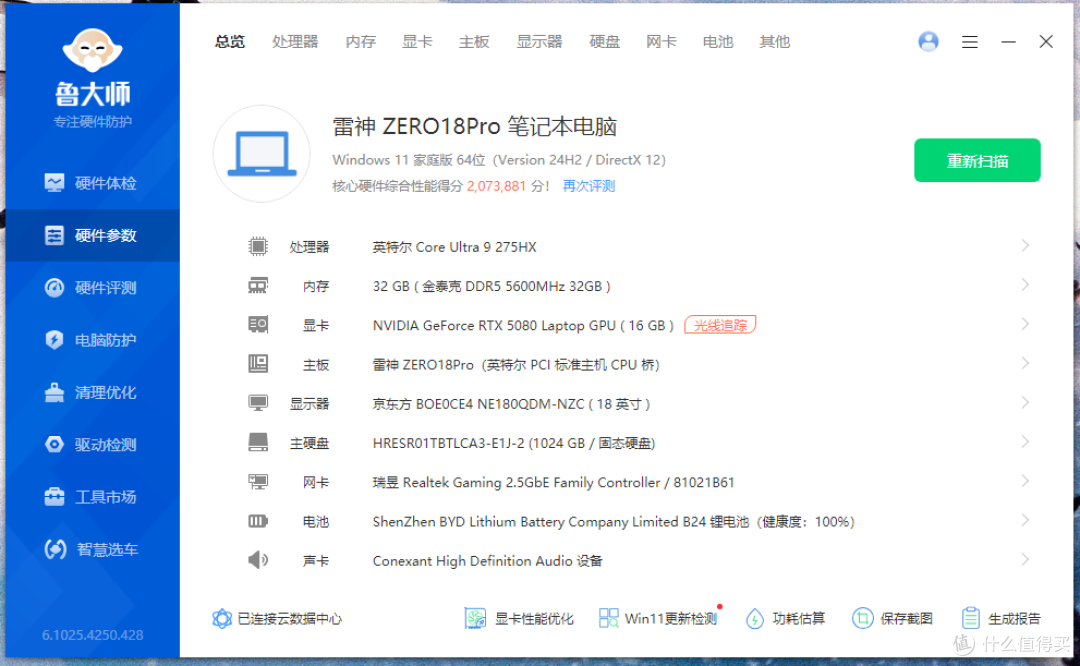This screenshot has height=666, width=1080.
Task: Click 保存截图 to save screenshot
Action: pos(893,618)
